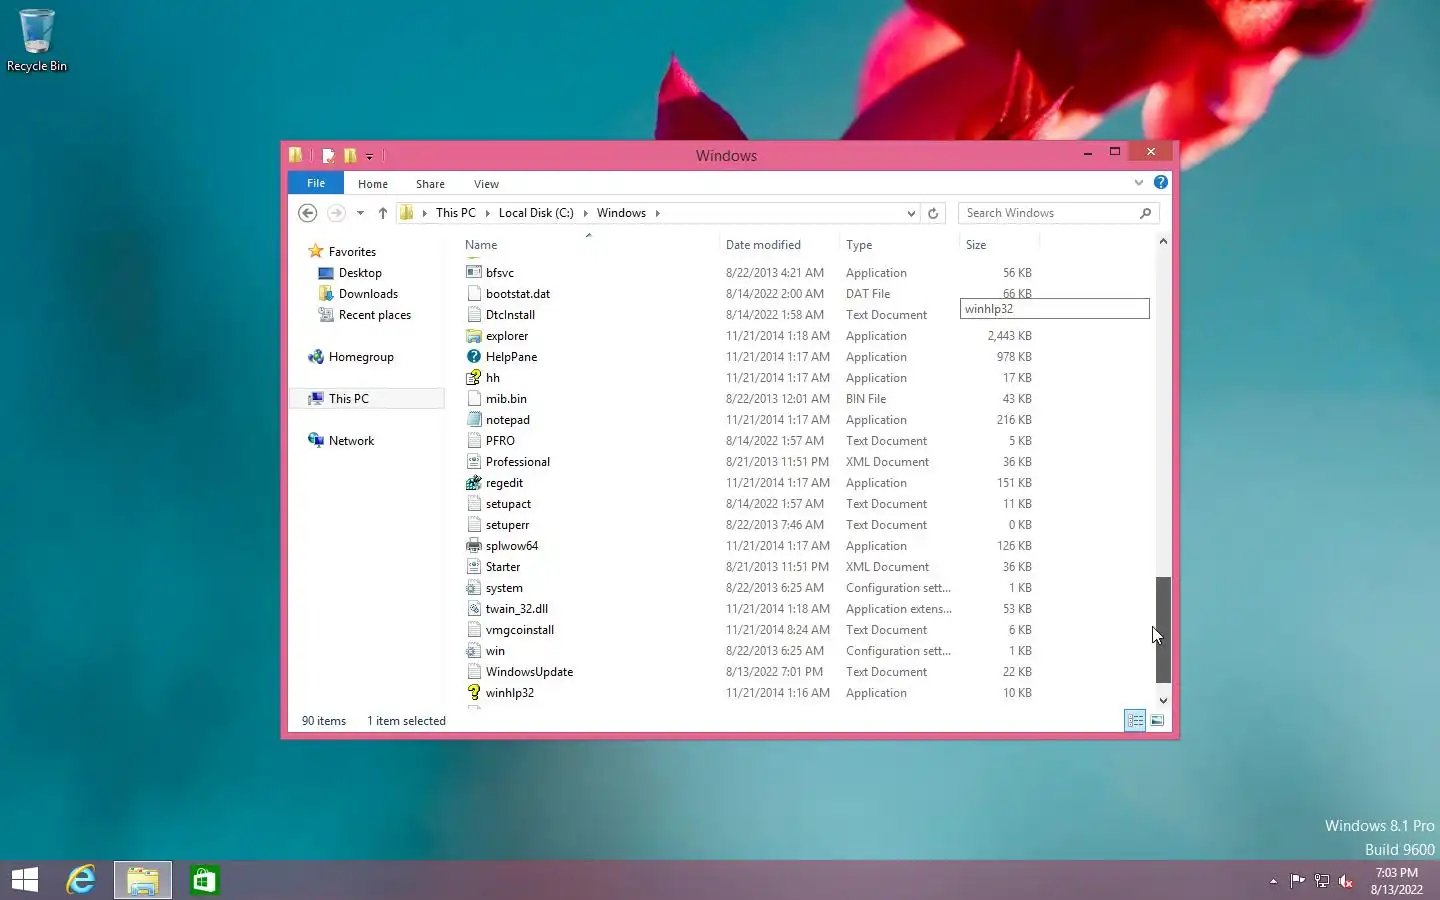Click Local Disk (C:) in the address bar

pos(536,213)
